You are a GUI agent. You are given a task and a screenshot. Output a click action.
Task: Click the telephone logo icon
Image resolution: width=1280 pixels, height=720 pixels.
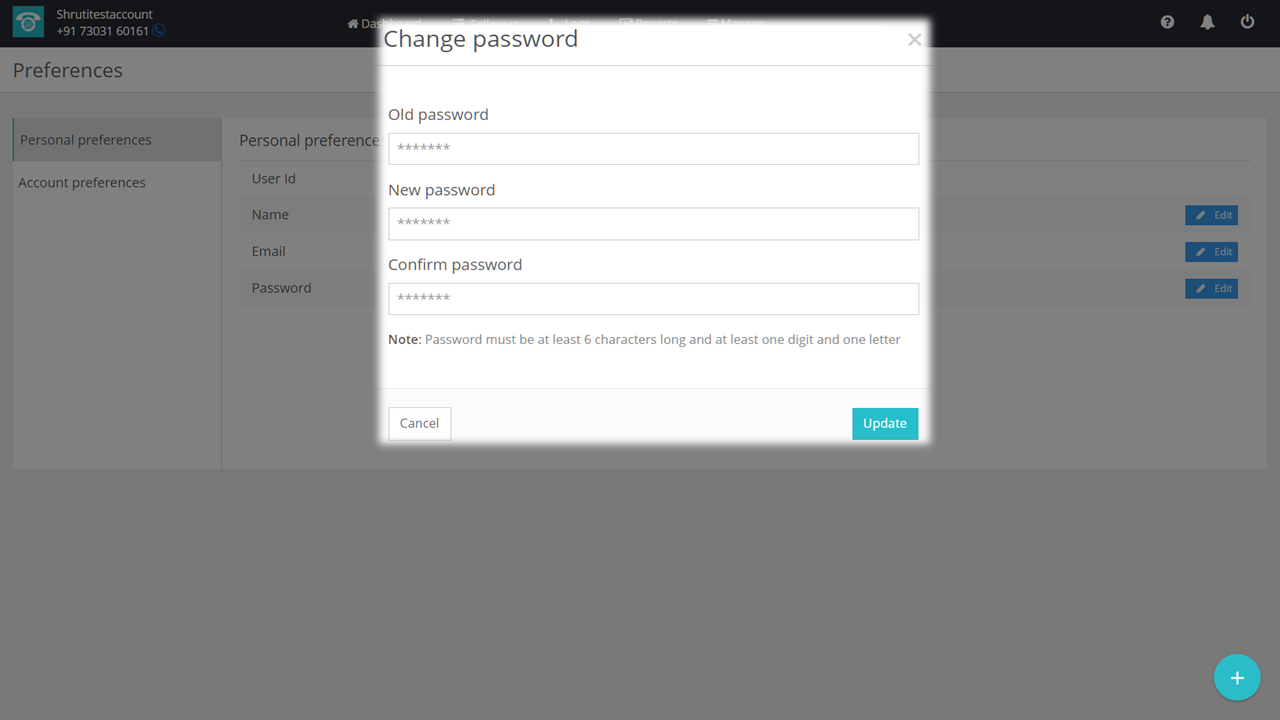coord(28,23)
